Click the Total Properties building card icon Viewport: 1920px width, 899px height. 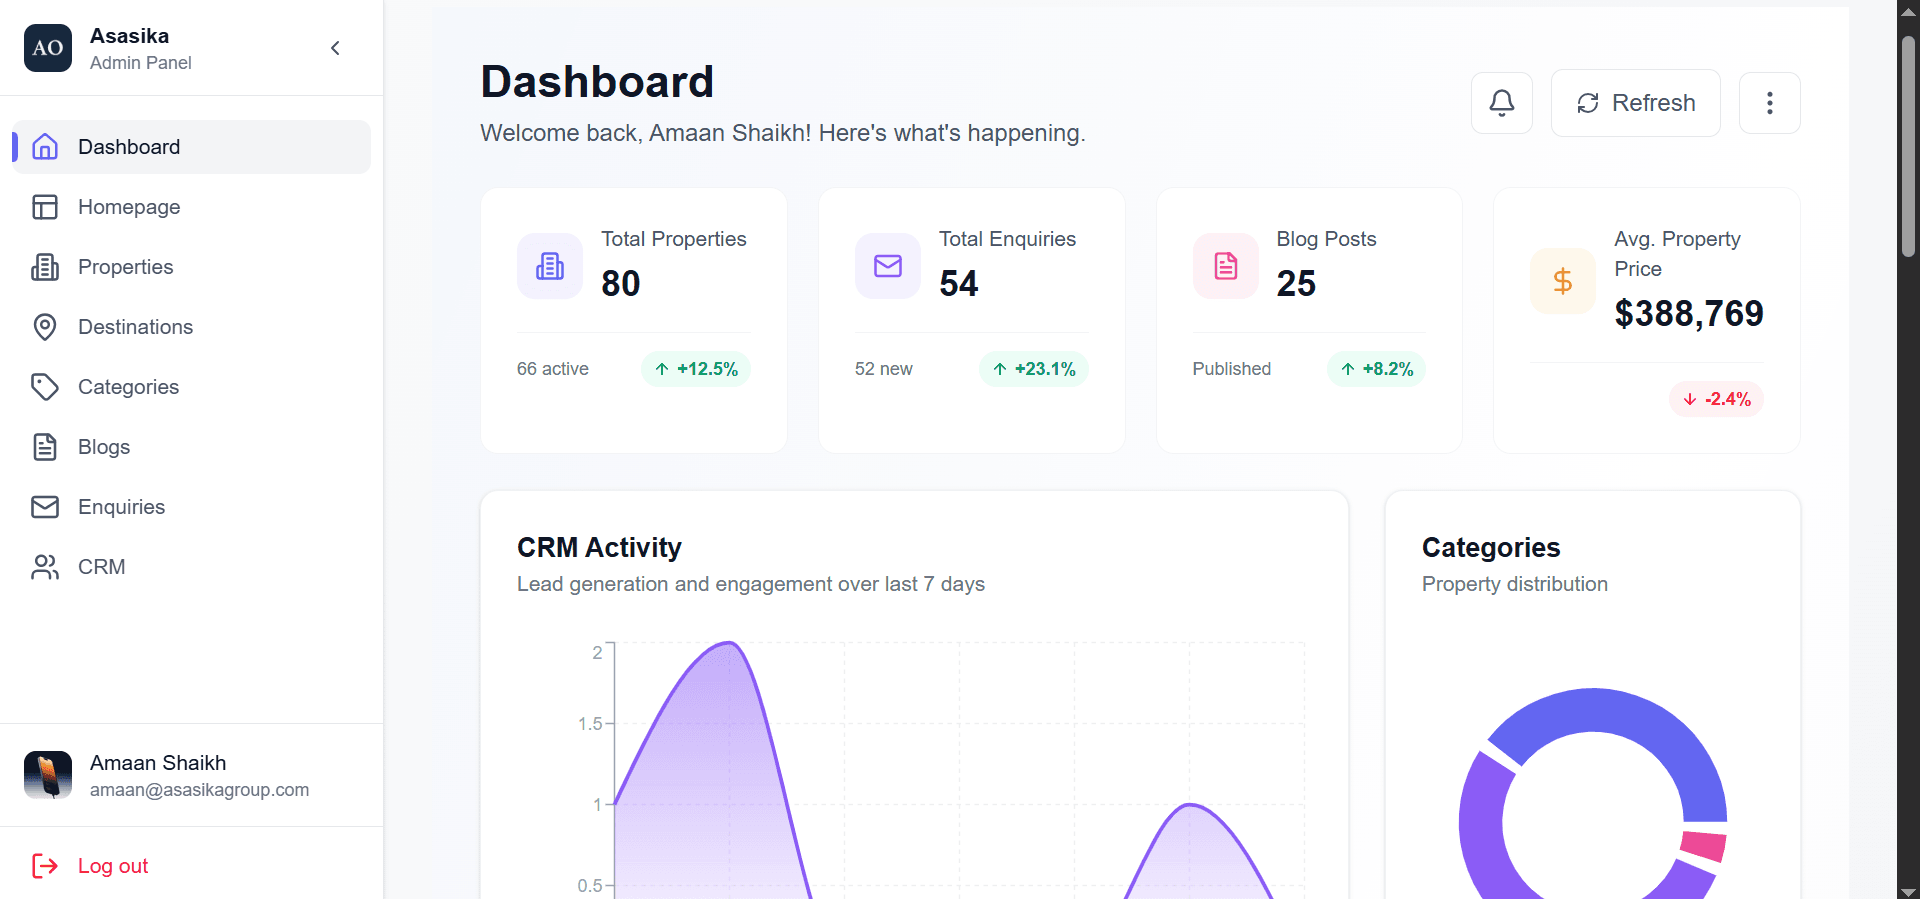pyautogui.click(x=550, y=266)
